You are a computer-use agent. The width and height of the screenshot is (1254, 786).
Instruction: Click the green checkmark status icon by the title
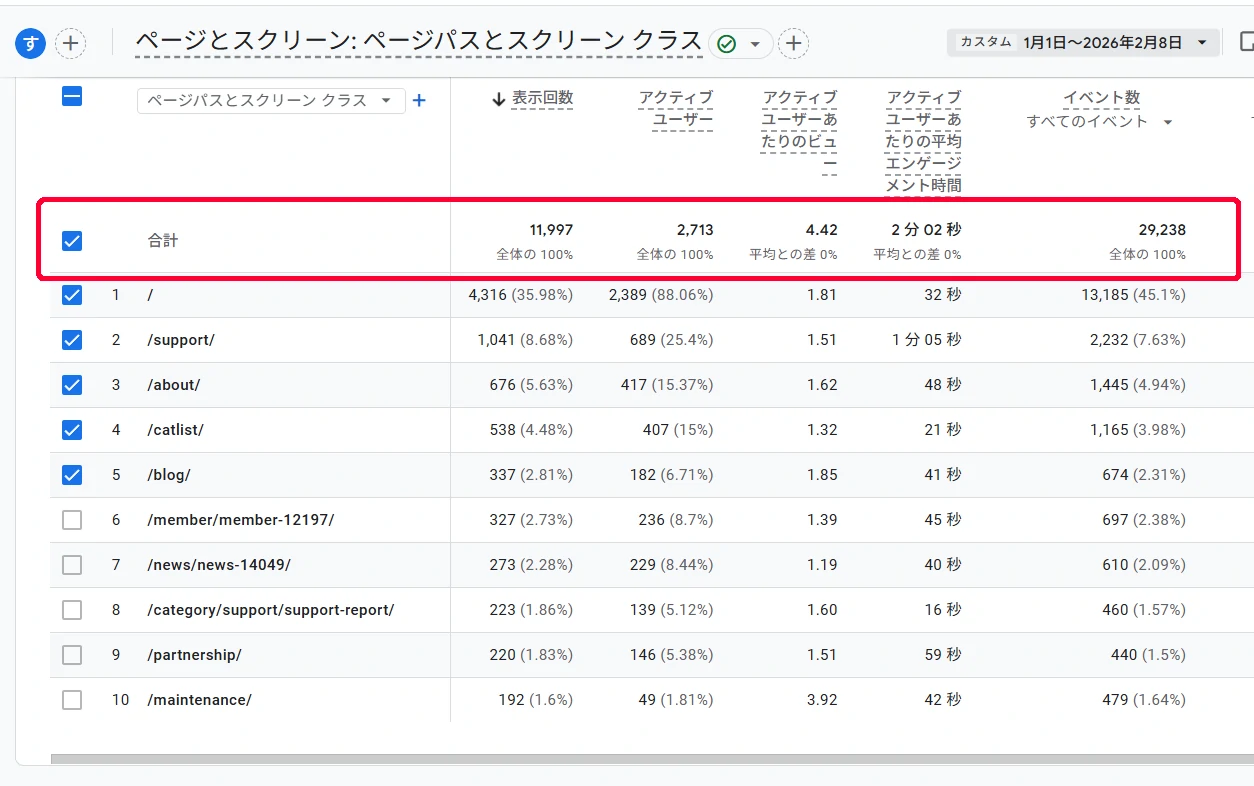click(727, 43)
